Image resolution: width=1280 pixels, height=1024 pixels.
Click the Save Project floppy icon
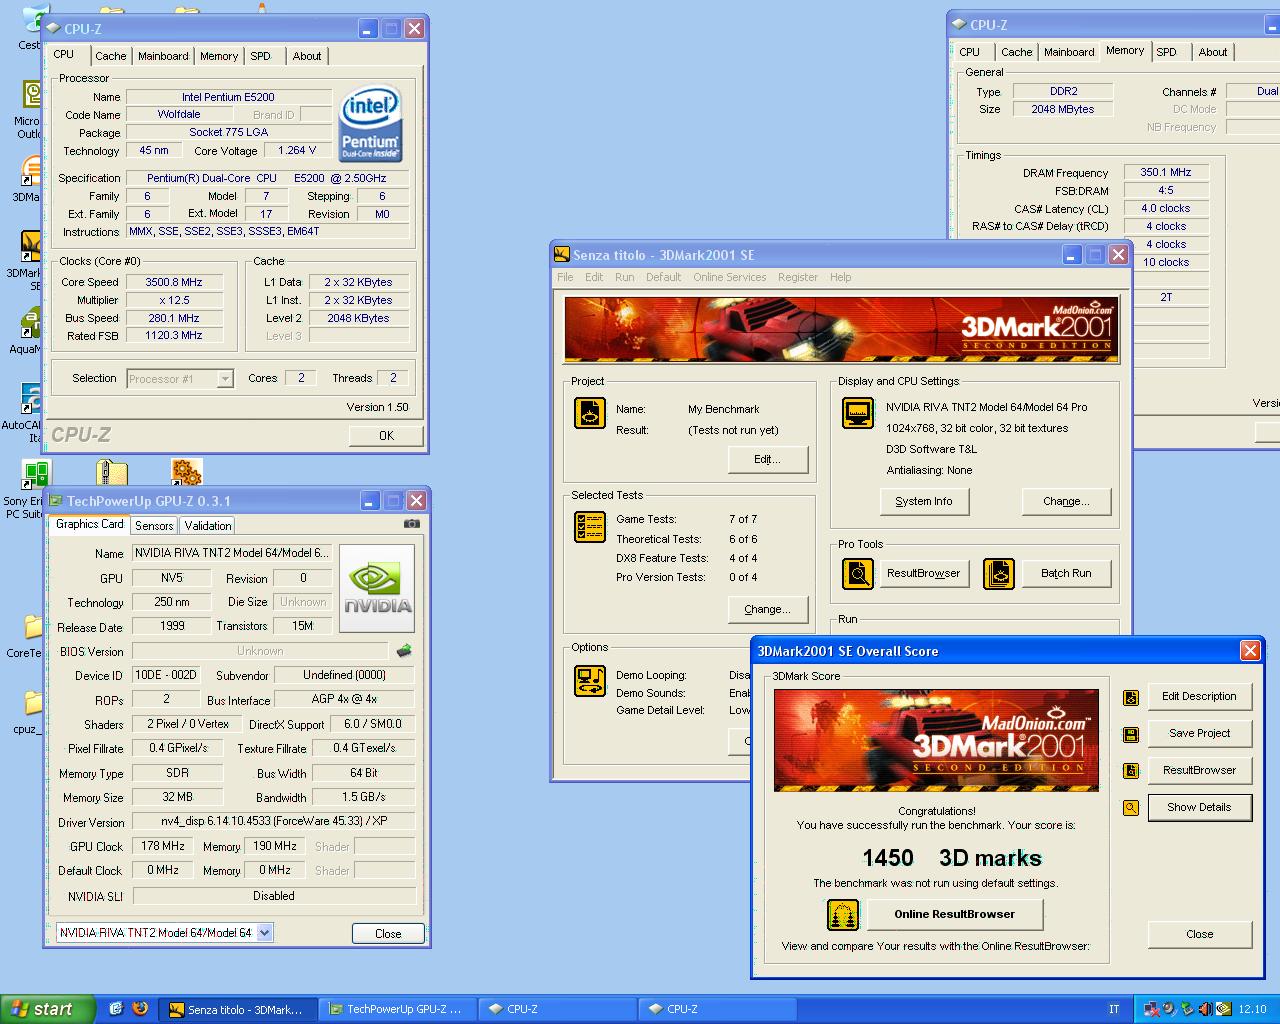tap(1131, 735)
